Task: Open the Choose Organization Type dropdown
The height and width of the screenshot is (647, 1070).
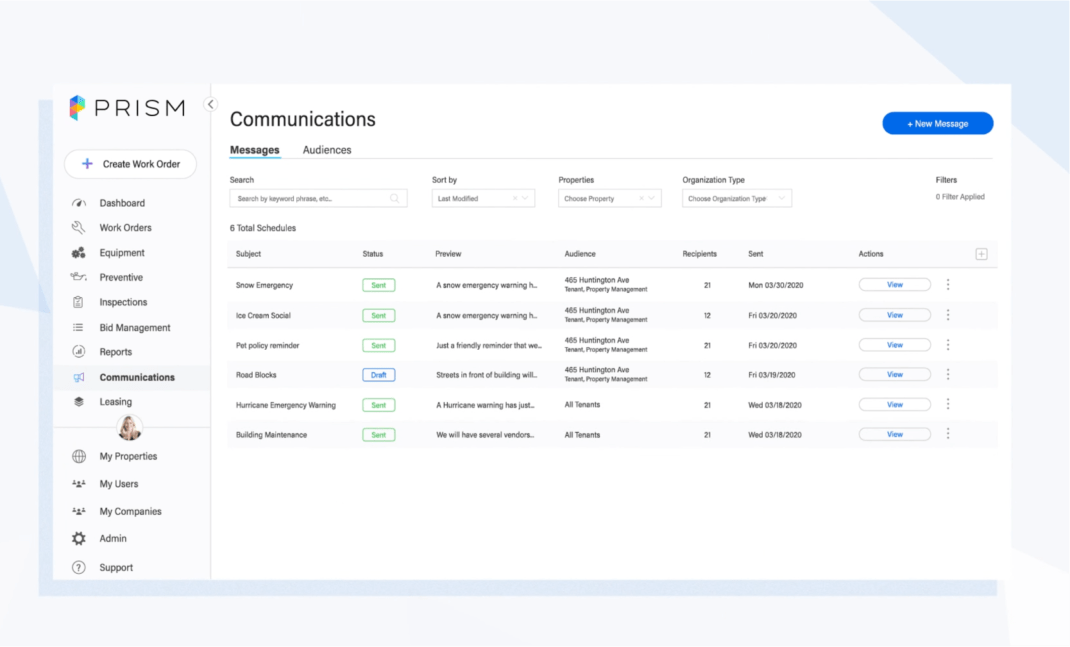Action: click(x=736, y=197)
